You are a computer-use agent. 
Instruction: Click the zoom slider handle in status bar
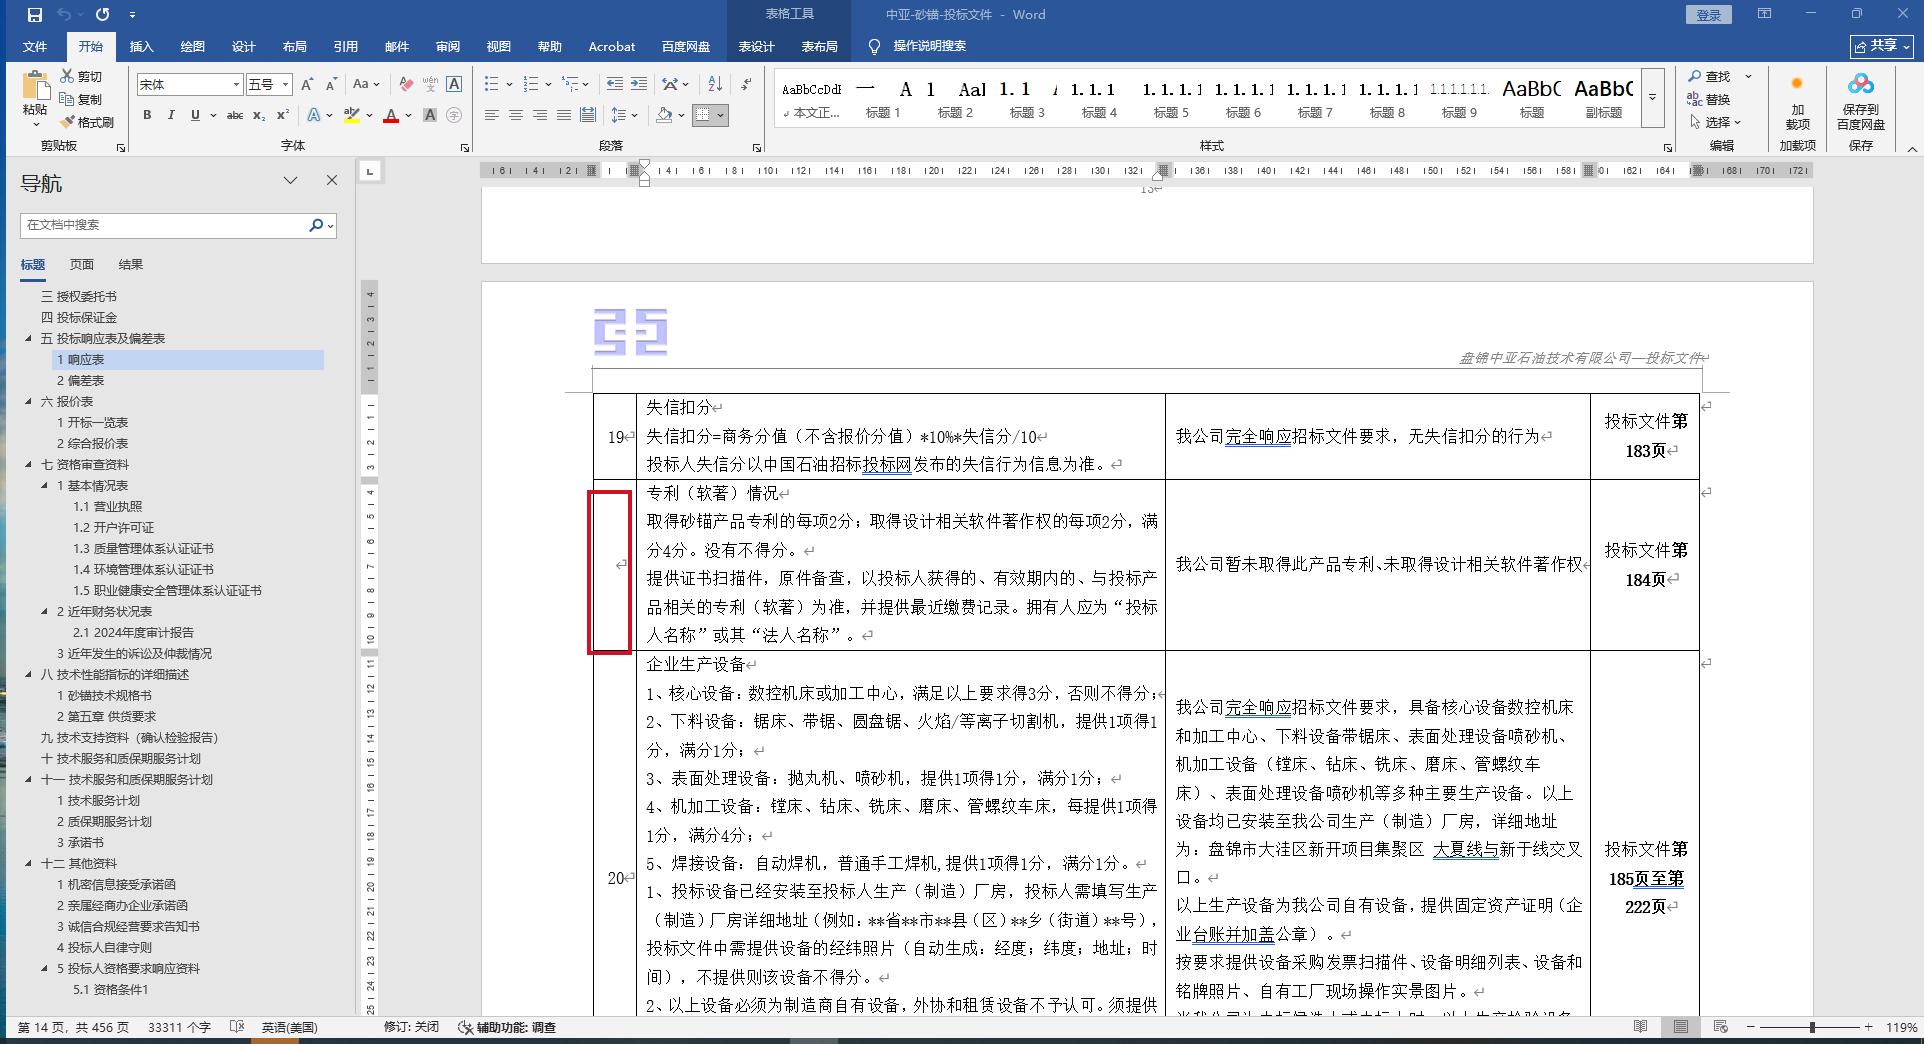click(x=1812, y=1027)
